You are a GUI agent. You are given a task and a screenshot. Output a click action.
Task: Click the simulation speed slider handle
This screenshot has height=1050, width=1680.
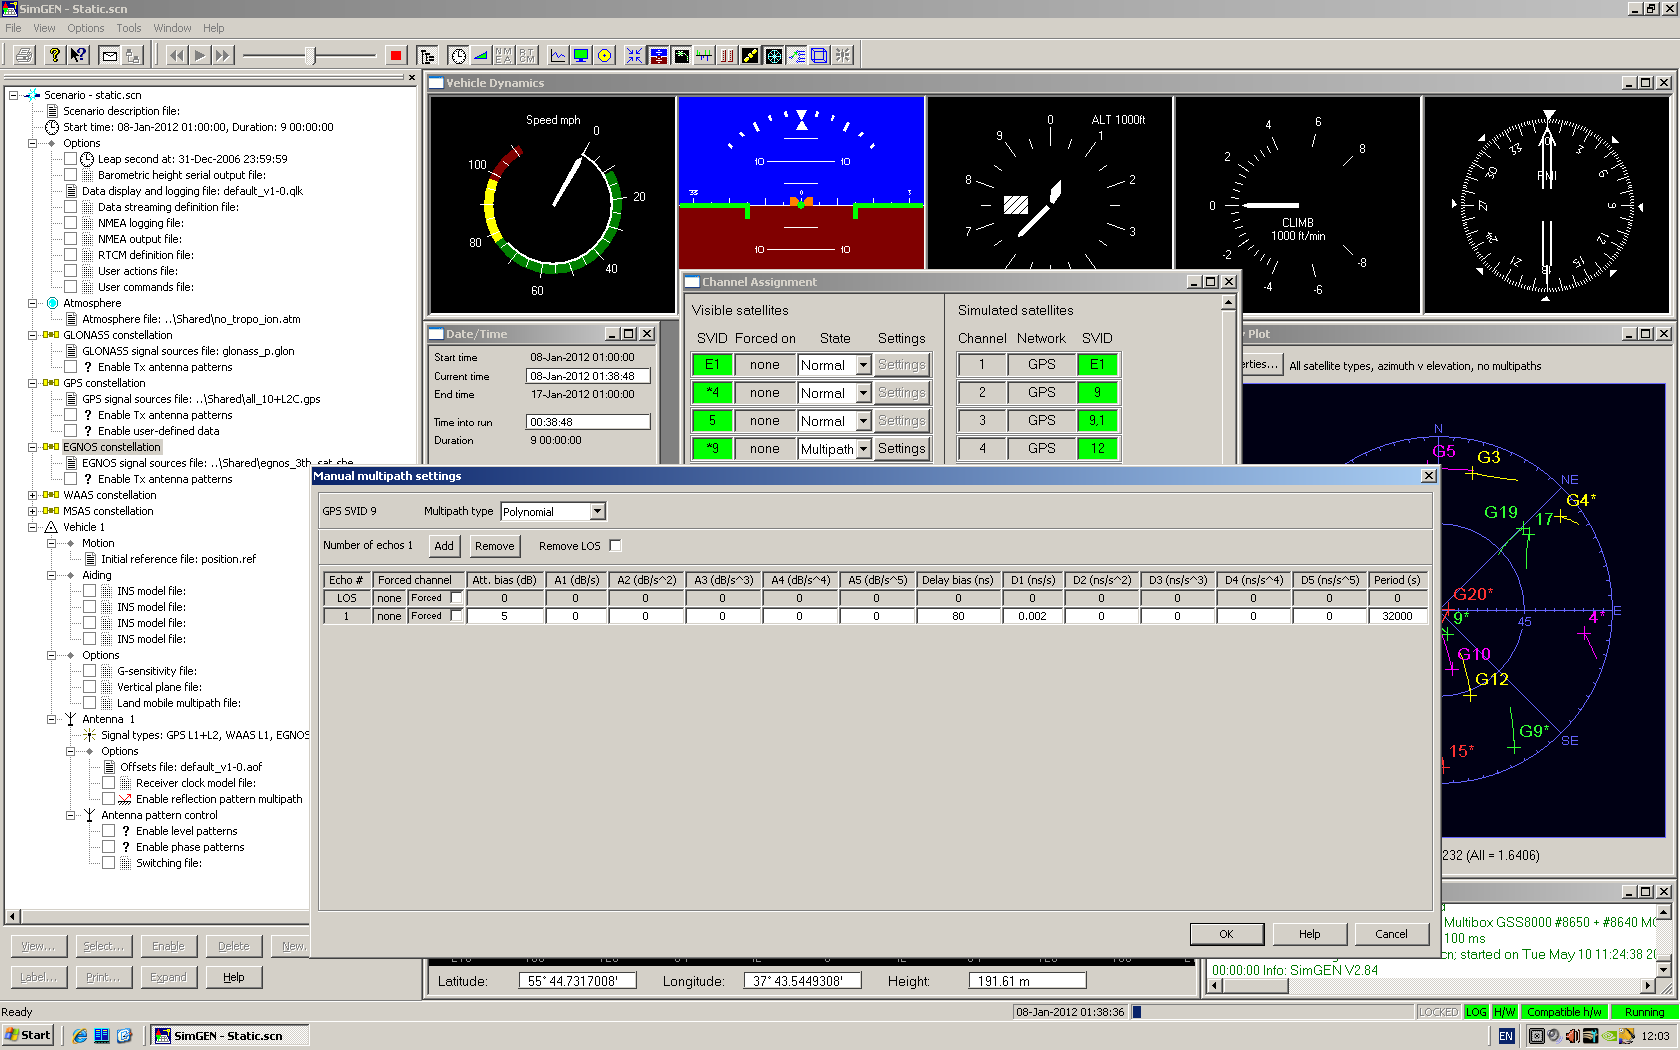click(311, 56)
